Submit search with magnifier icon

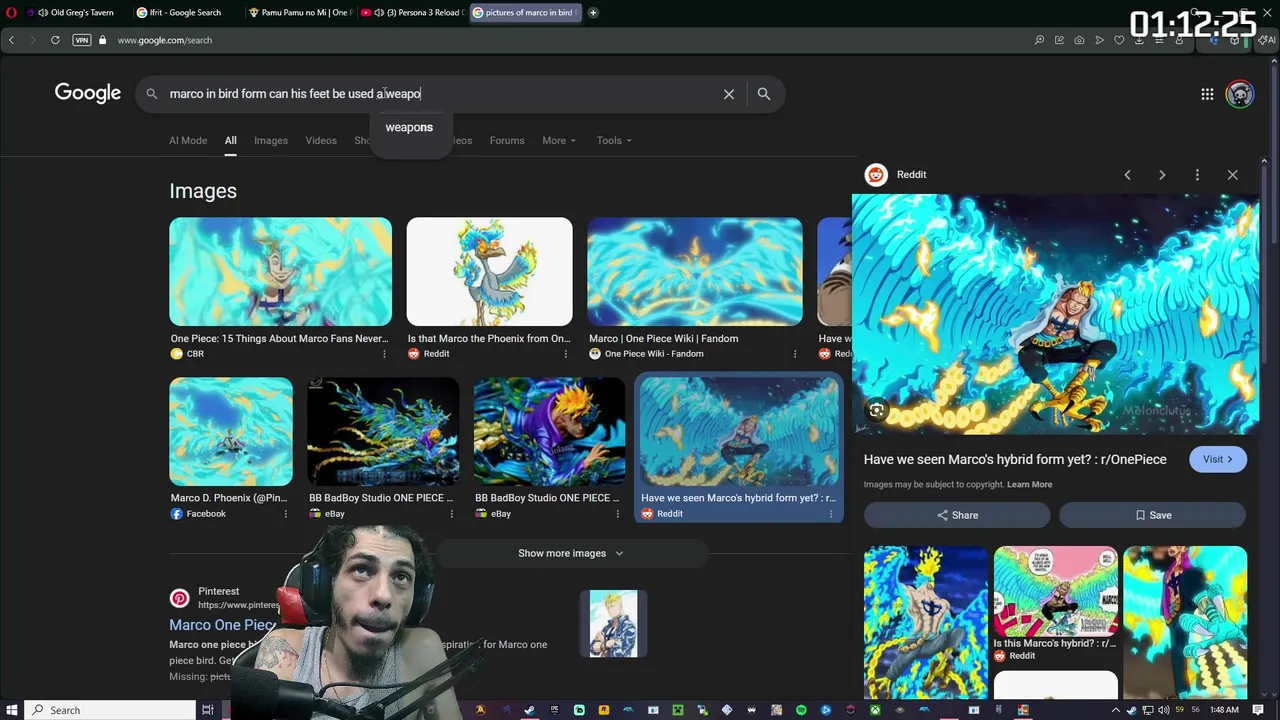pos(764,94)
